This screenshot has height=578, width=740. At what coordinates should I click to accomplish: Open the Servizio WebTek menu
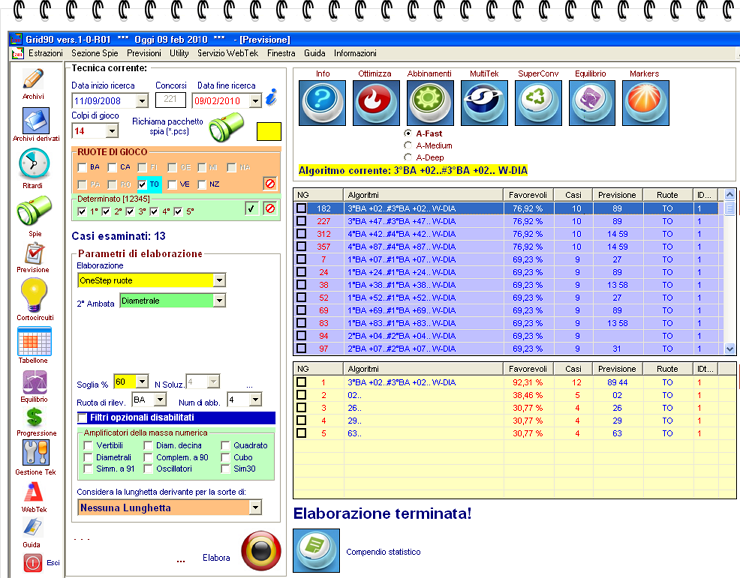click(227, 53)
